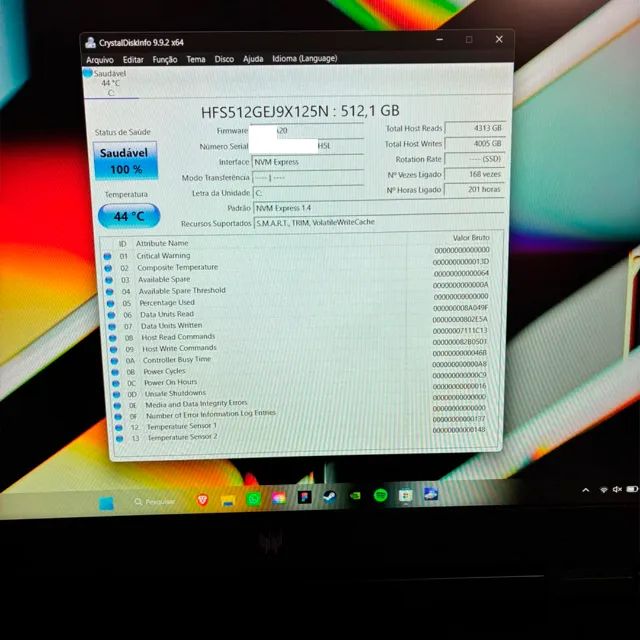640x640 pixels.
Task: Click the Padrão field showing NVM Express 1.4
Action: click(x=378, y=207)
